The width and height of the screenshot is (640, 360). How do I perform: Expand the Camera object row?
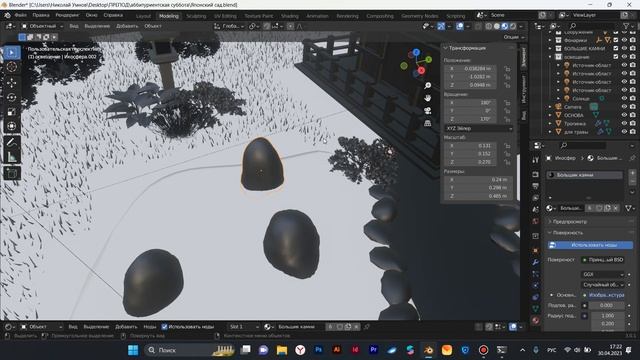[550, 107]
